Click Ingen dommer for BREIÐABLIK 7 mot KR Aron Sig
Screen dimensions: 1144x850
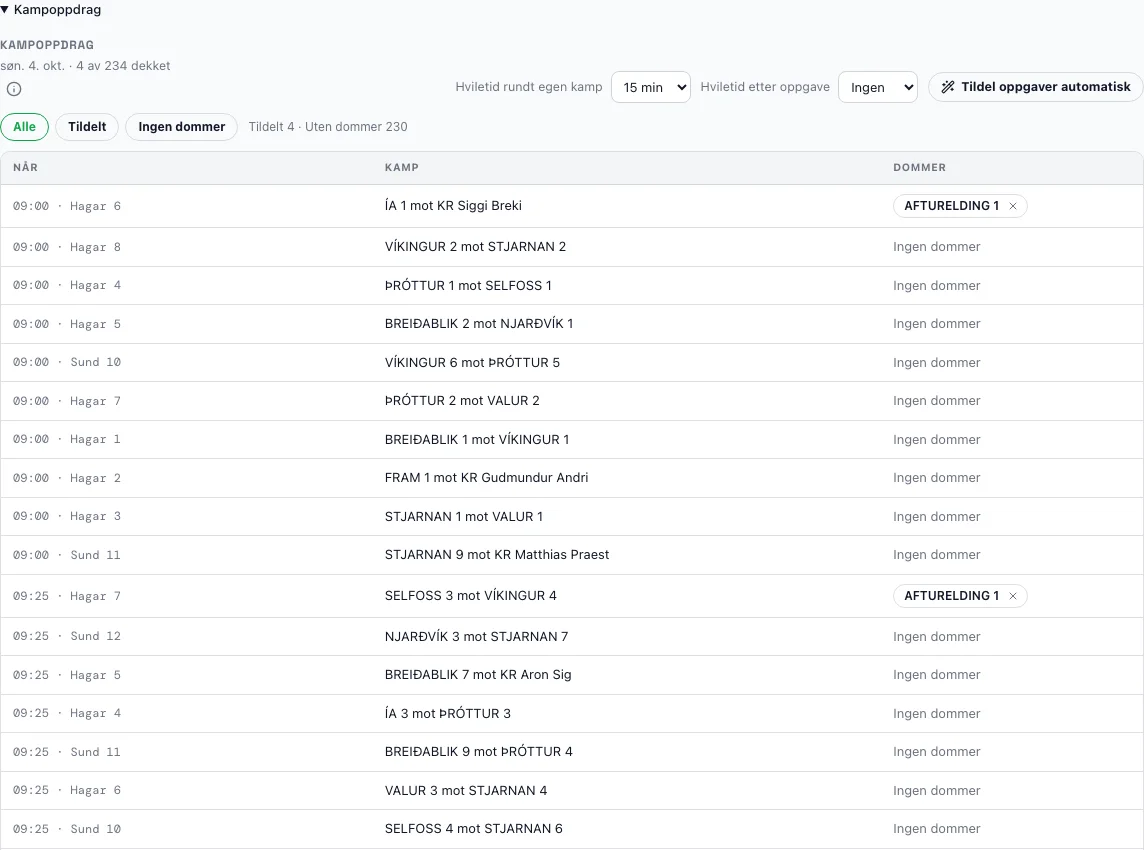tap(937, 675)
